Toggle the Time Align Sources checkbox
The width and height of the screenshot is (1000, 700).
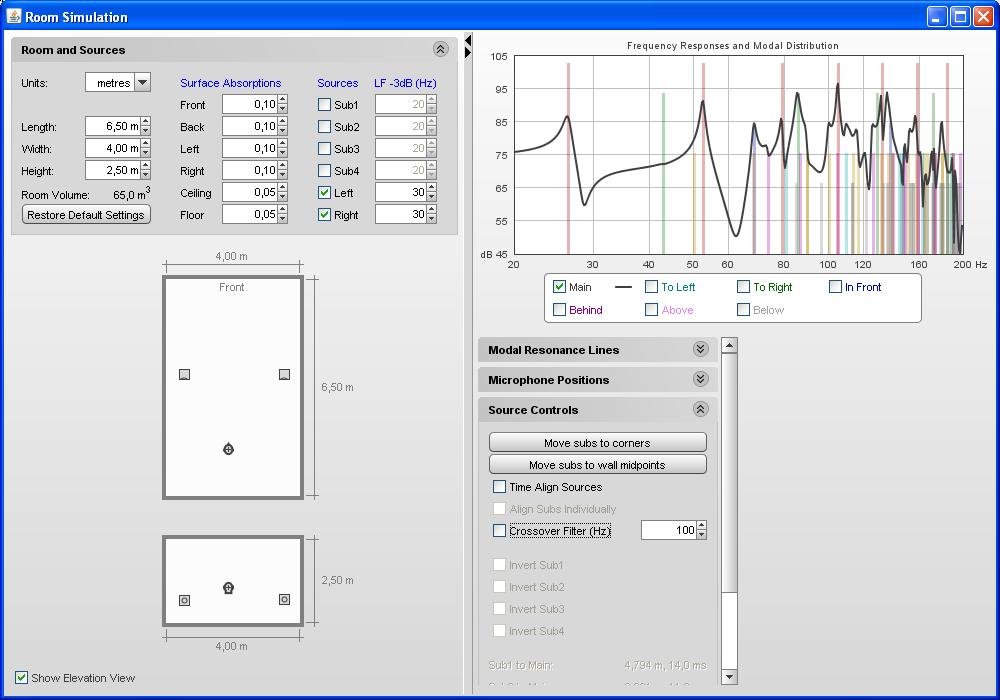pos(500,487)
